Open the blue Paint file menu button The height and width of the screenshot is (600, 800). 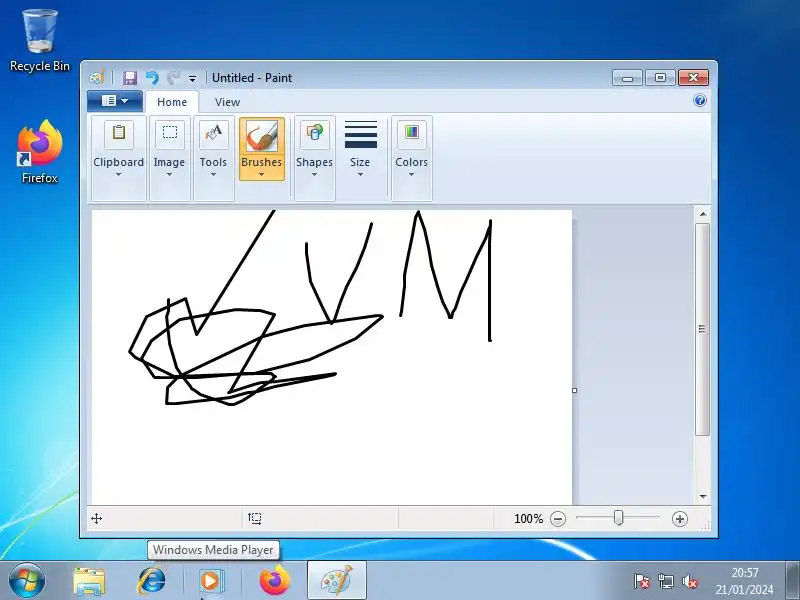click(x=115, y=101)
